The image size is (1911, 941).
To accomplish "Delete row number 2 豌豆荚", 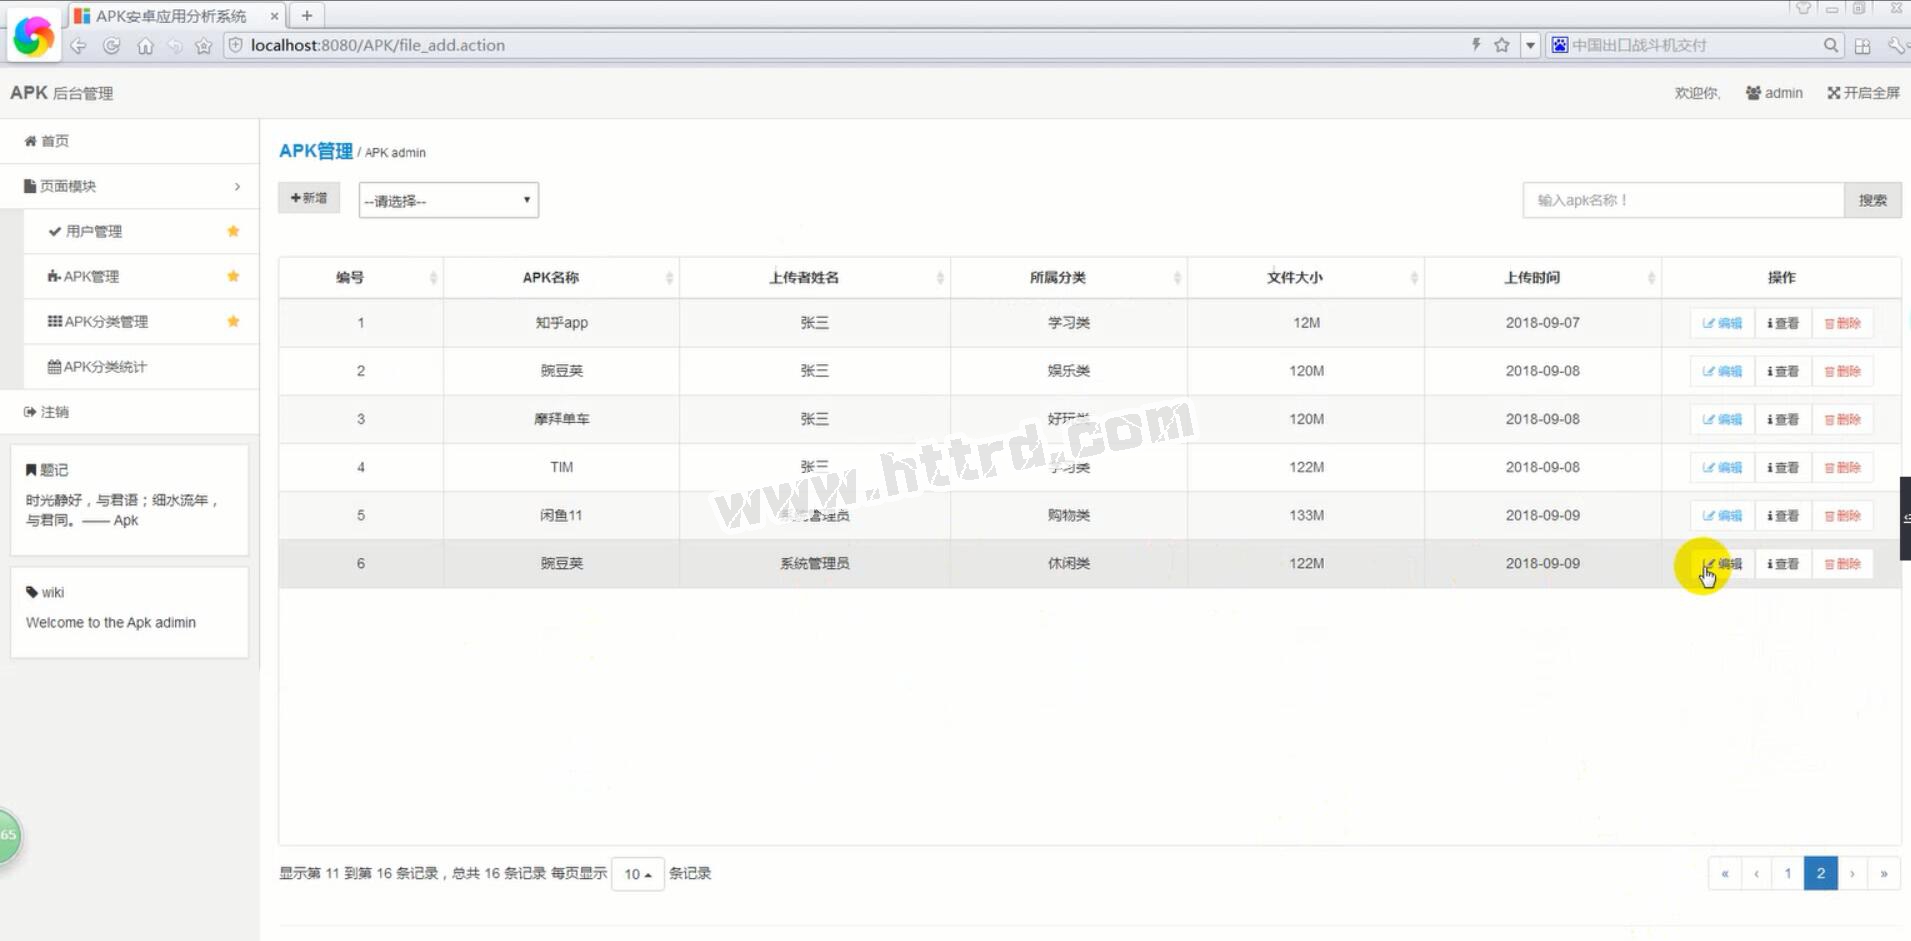I will click(1842, 371).
